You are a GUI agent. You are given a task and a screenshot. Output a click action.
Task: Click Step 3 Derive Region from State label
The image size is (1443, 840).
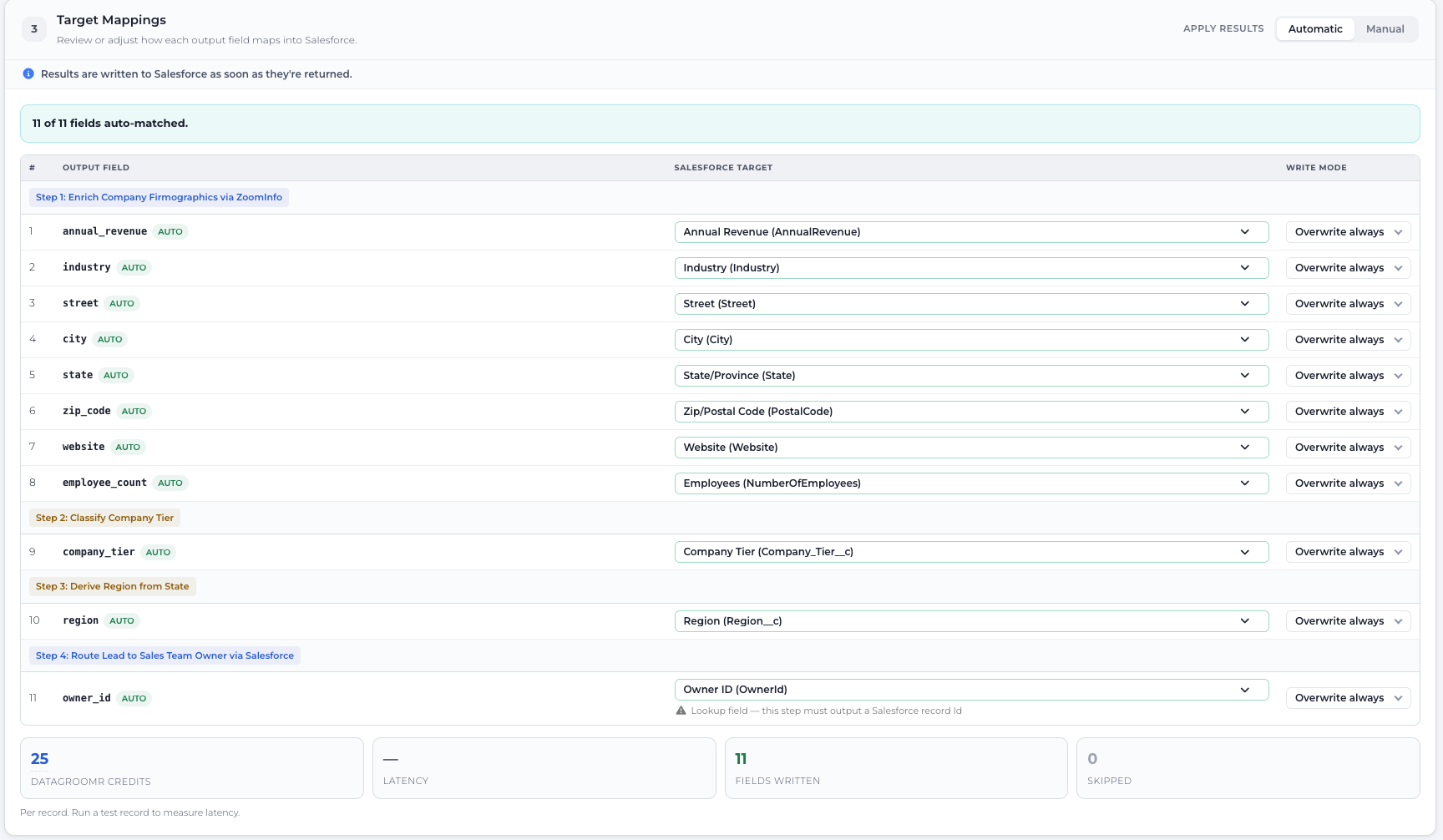tap(112, 587)
